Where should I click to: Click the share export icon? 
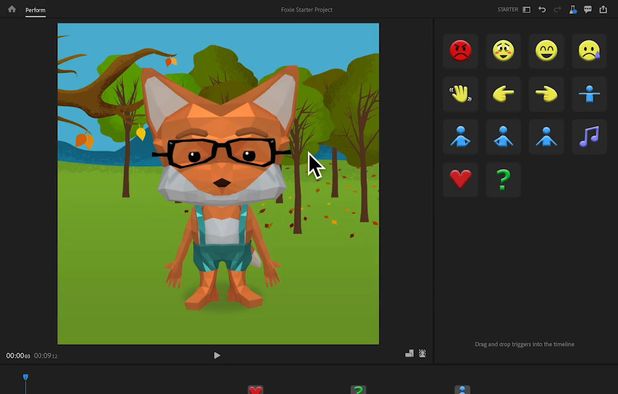[x=603, y=9]
